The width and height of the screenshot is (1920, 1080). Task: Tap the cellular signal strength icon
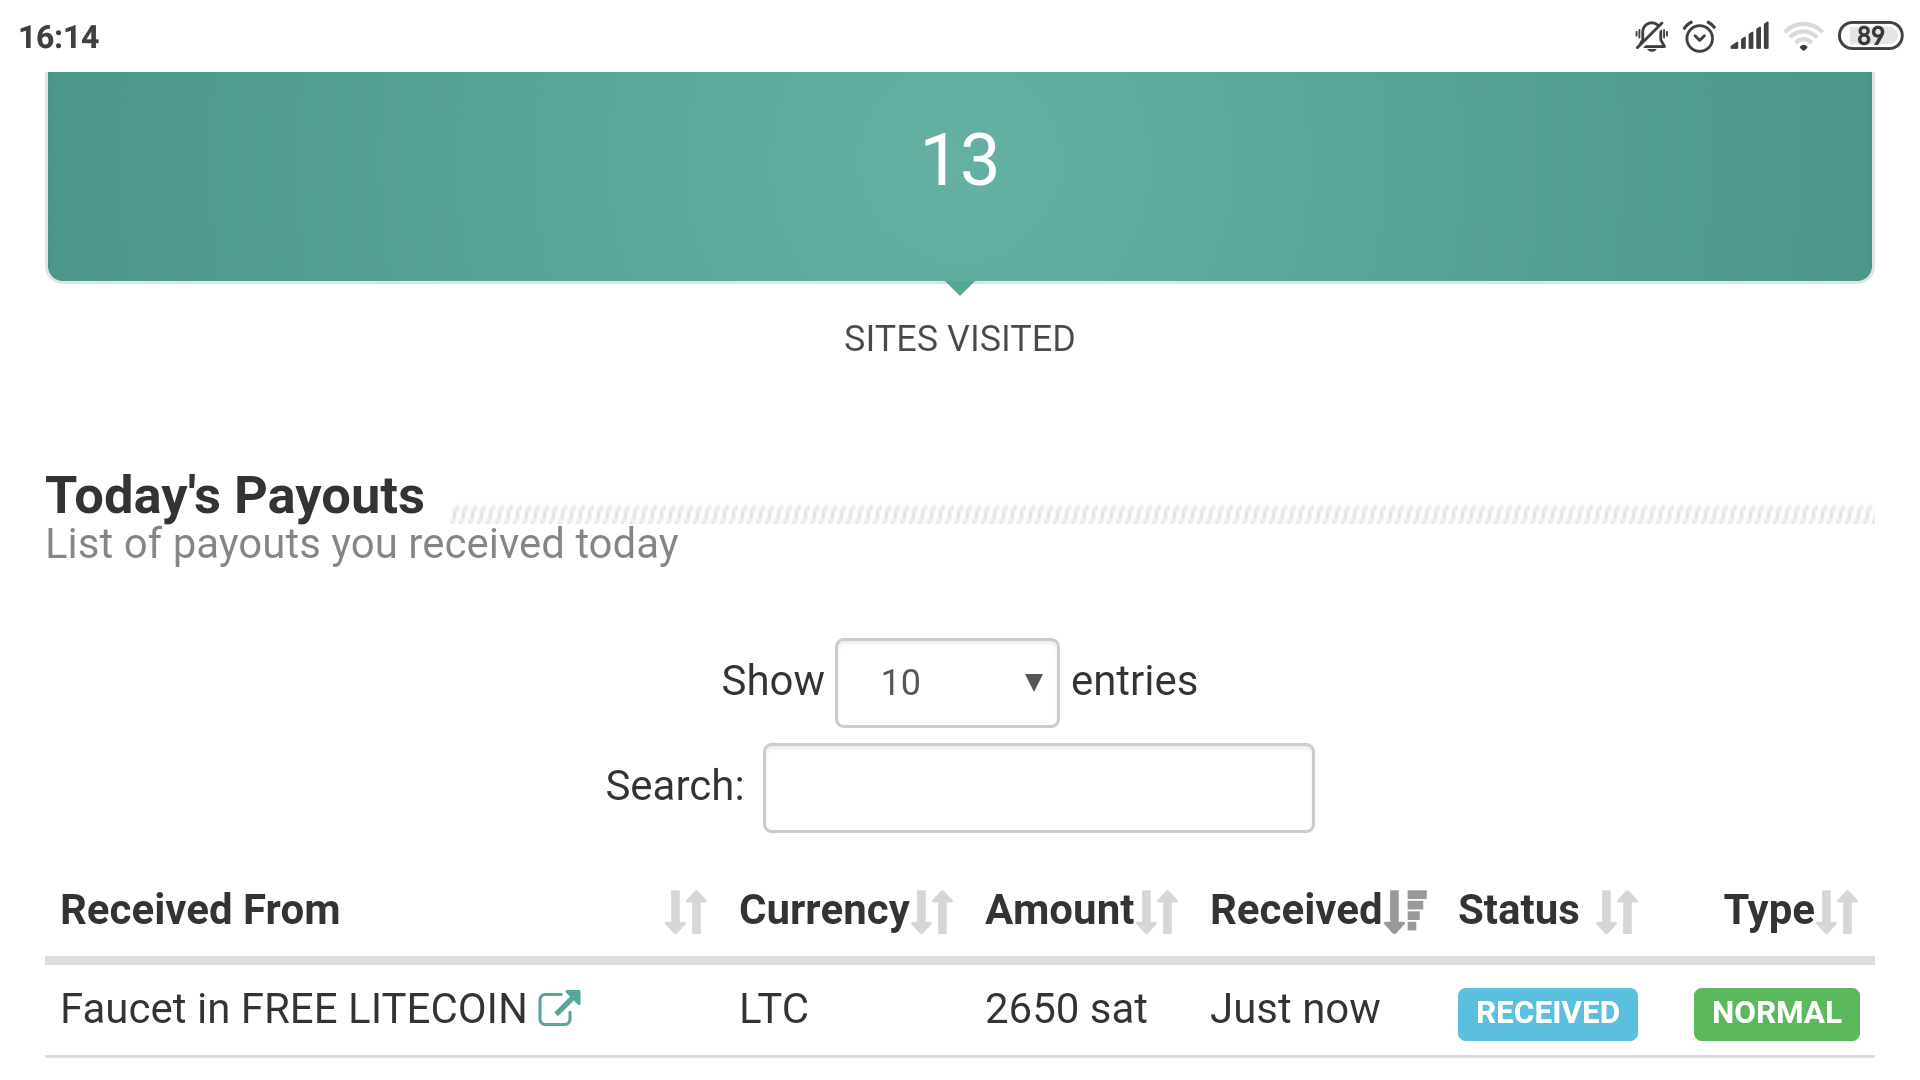point(1750,37)
